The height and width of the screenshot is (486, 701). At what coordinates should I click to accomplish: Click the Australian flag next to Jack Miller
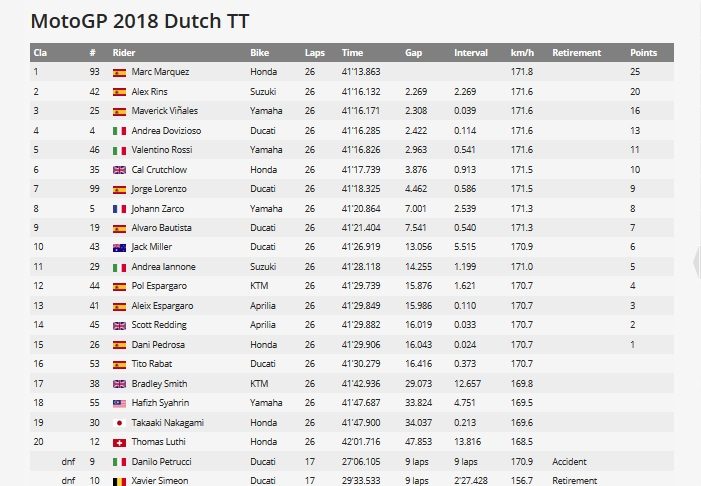click(x=119, y=245)
